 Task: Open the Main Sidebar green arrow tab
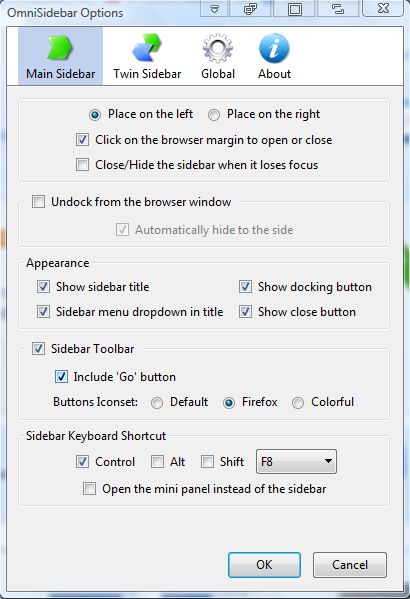60,56
